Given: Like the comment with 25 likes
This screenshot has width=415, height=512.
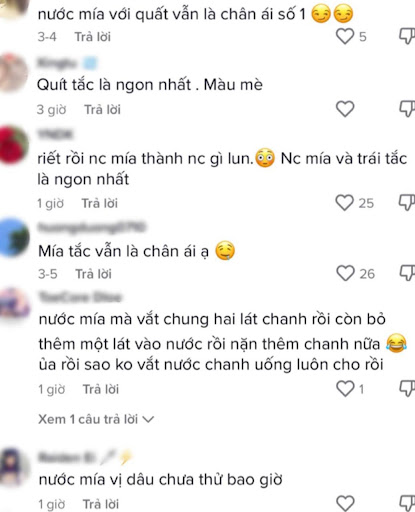Looking at the screenshot, I should [x=344, y=203].
